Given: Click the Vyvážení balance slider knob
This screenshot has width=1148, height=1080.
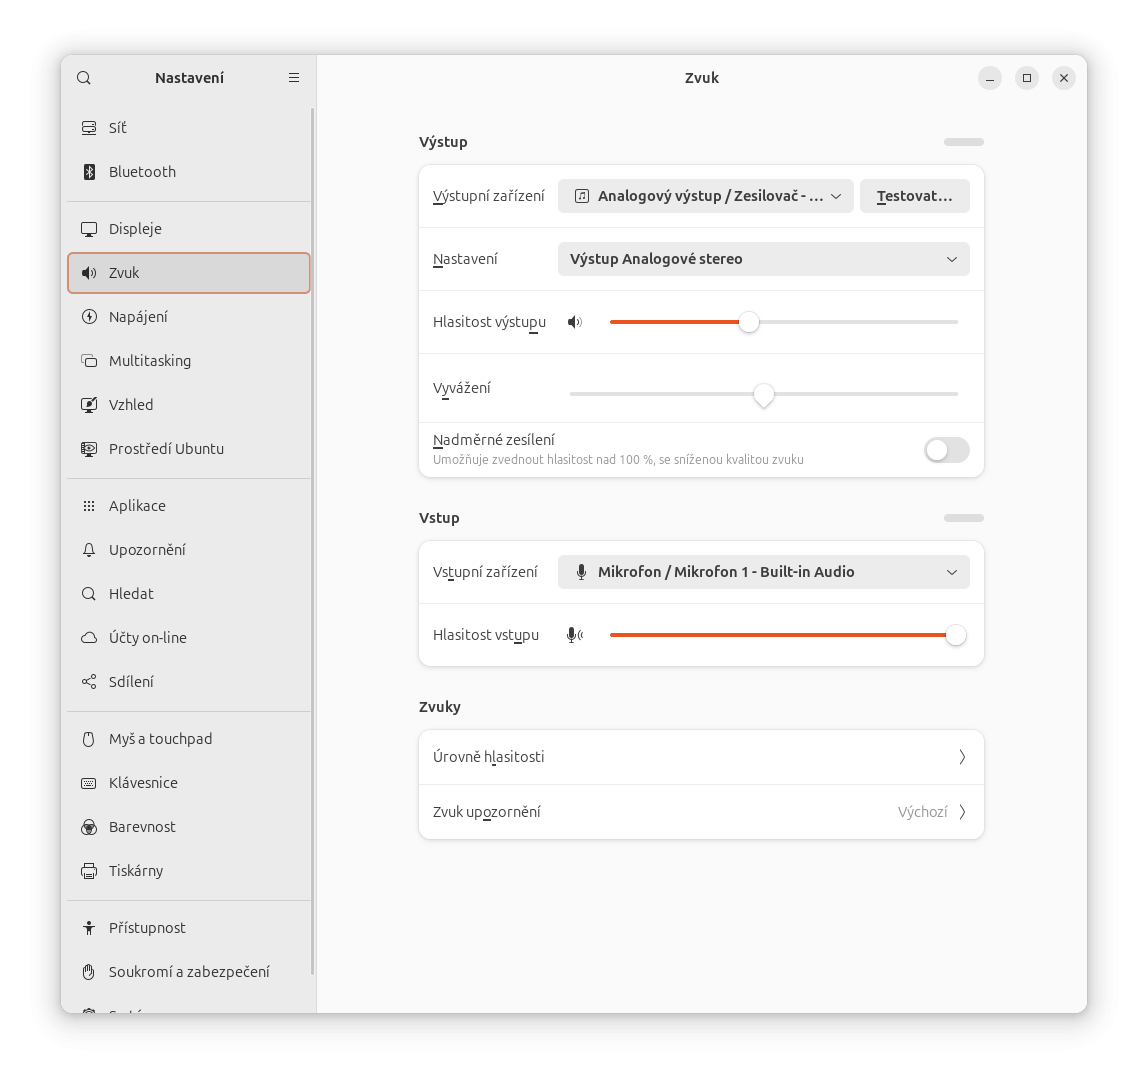Looking at the screenshot, I should [764, 395].
